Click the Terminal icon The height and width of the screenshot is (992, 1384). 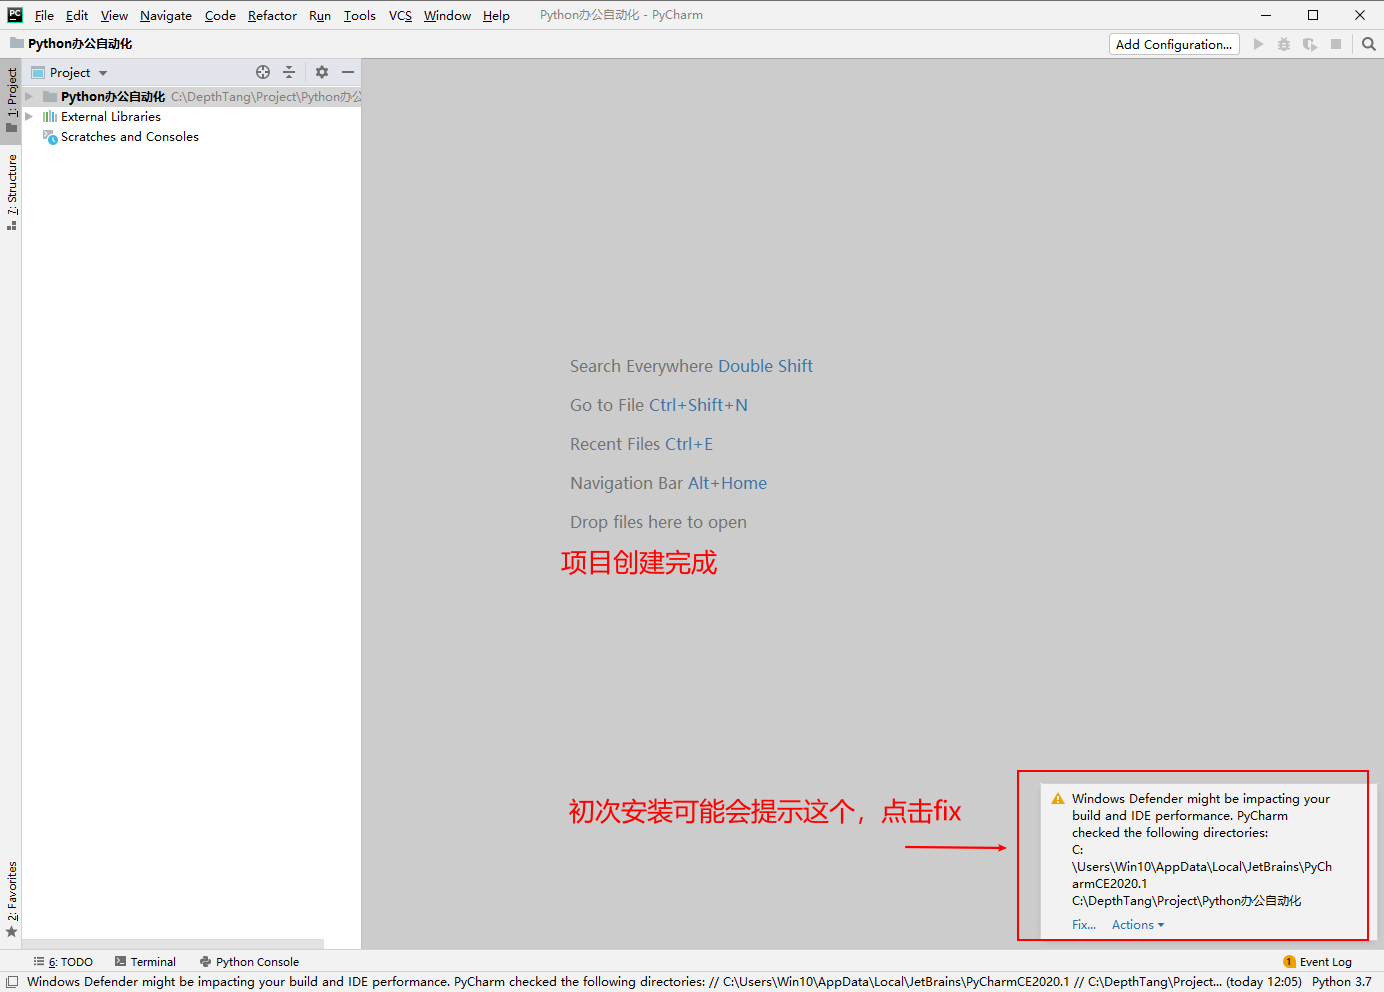point(120,962)
